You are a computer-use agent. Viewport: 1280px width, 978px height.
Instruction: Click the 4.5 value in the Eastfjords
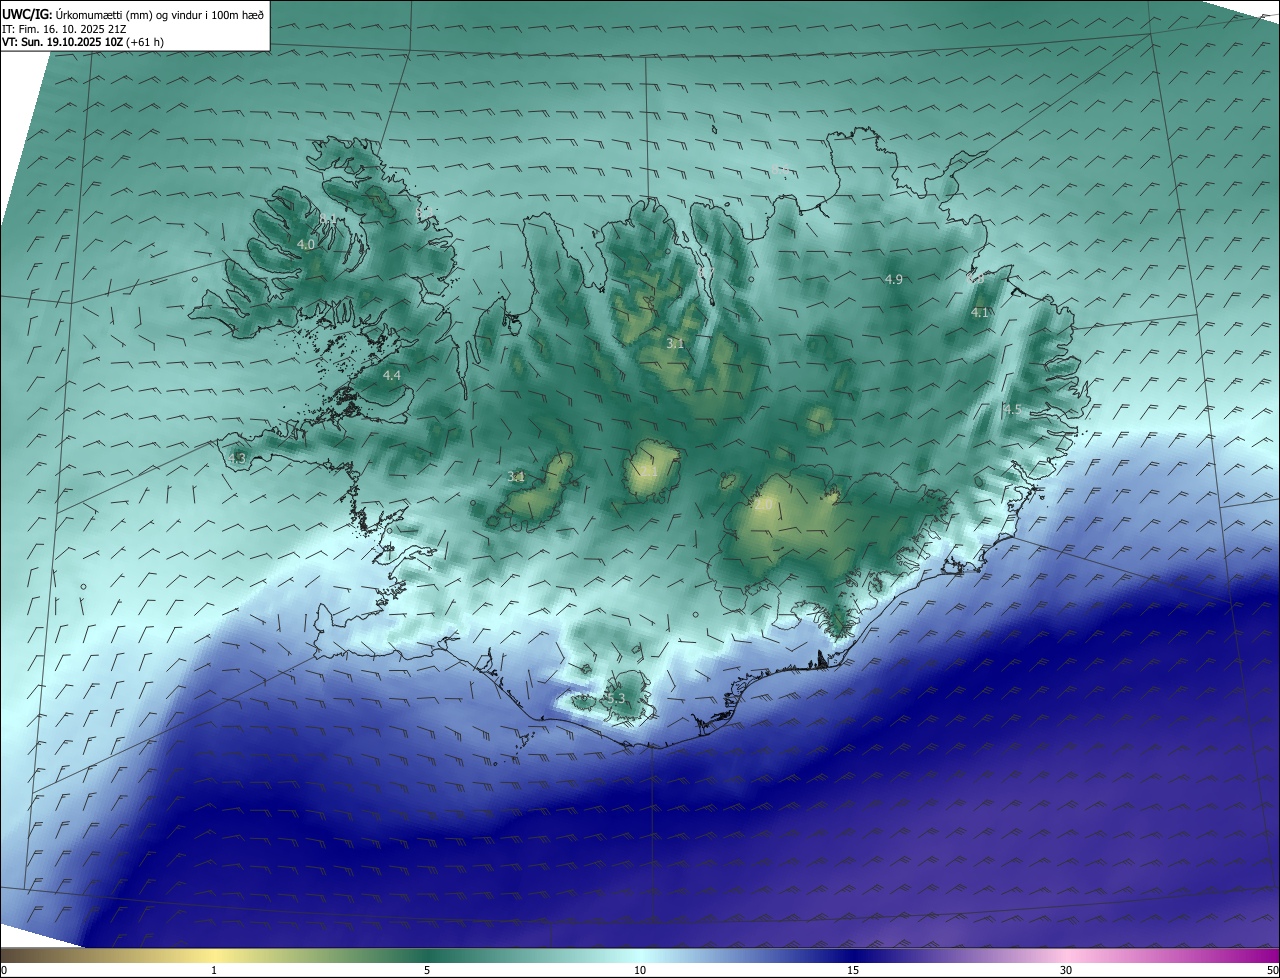point(1012,409)
